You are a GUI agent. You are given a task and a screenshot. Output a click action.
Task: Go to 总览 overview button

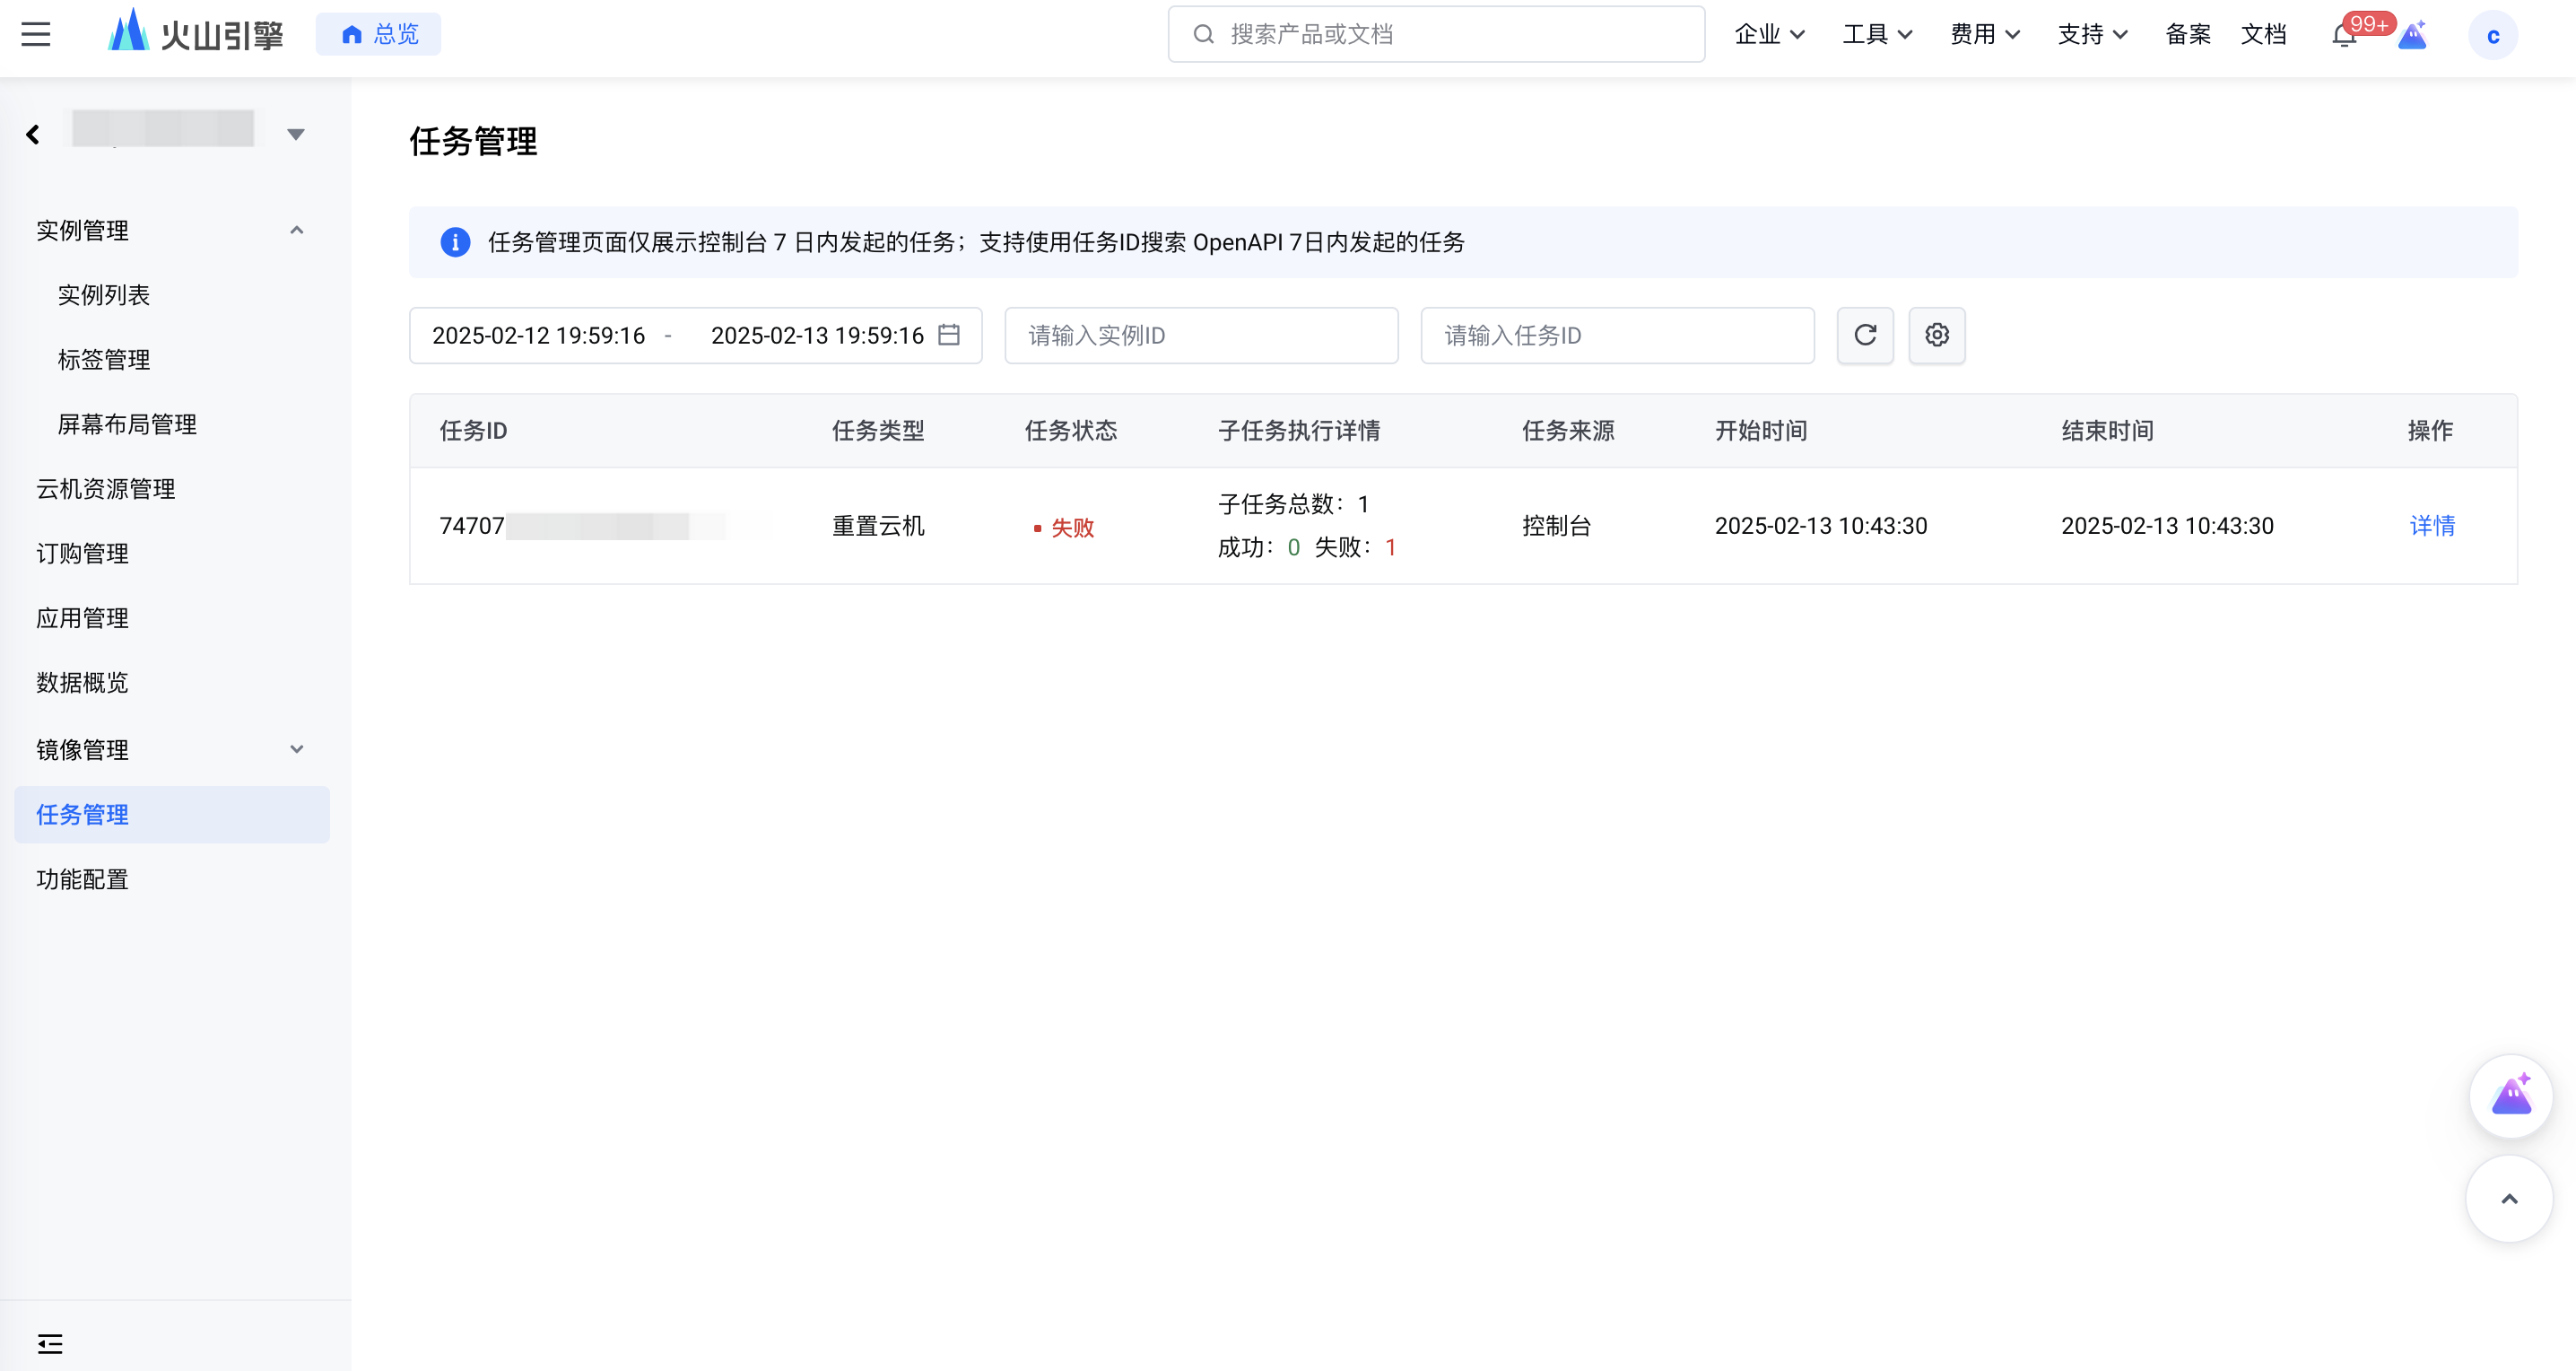click(x=379, y=35)
